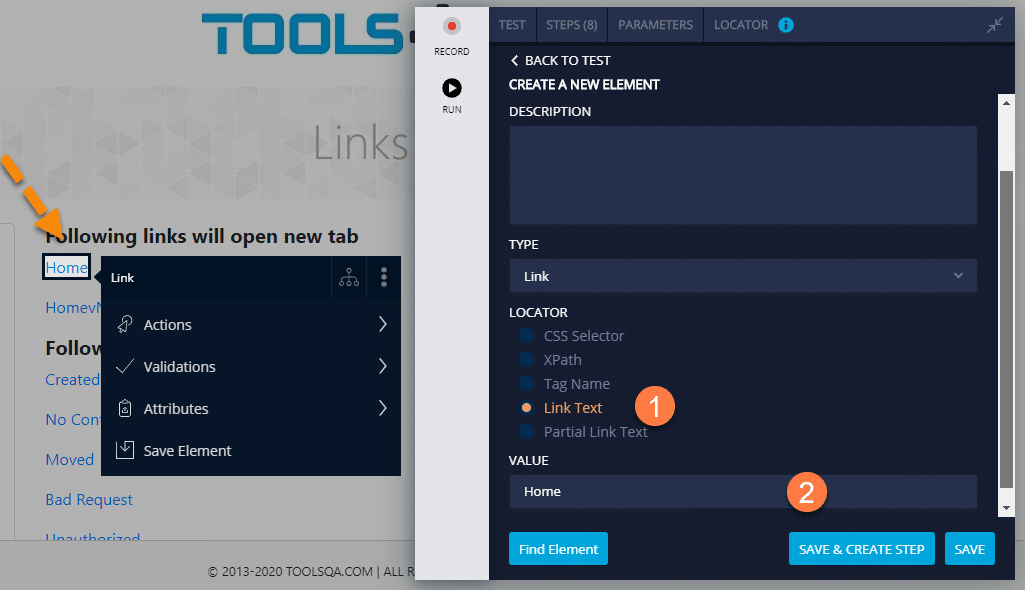This screenshot has height=590, width=1025.
Task: Select the Tag Name locator option
Action: tap(526, 384)
